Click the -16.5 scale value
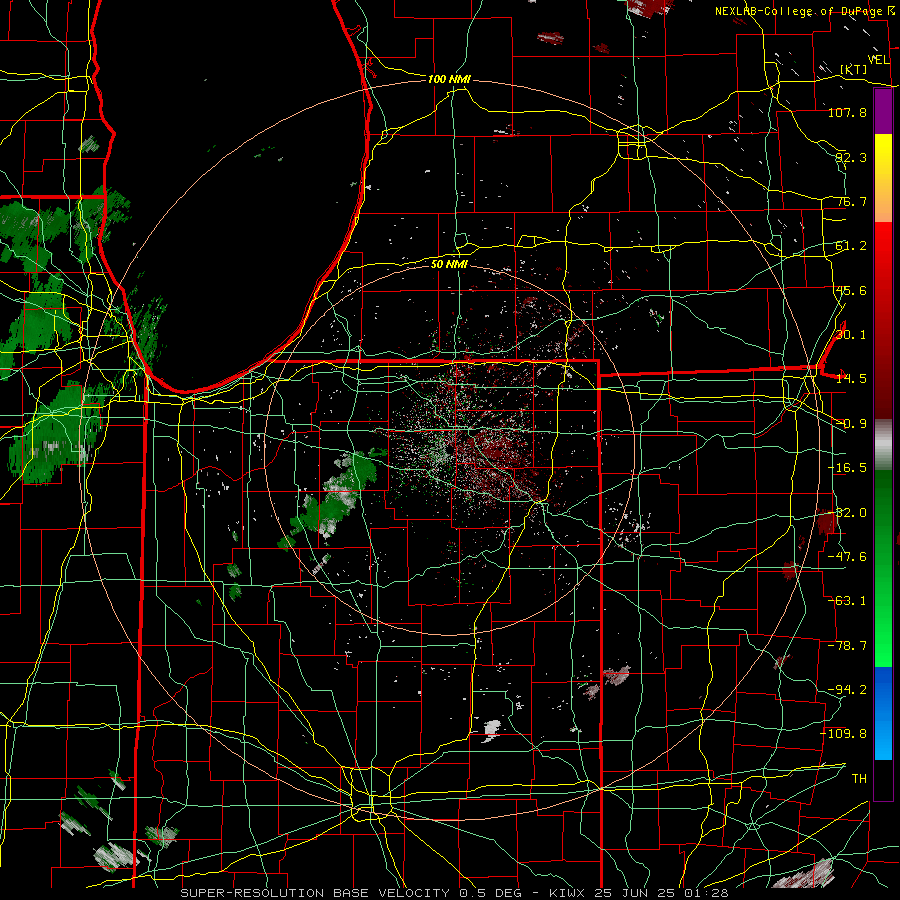Viewport: 900px width, 900px height. click(847, 468)
